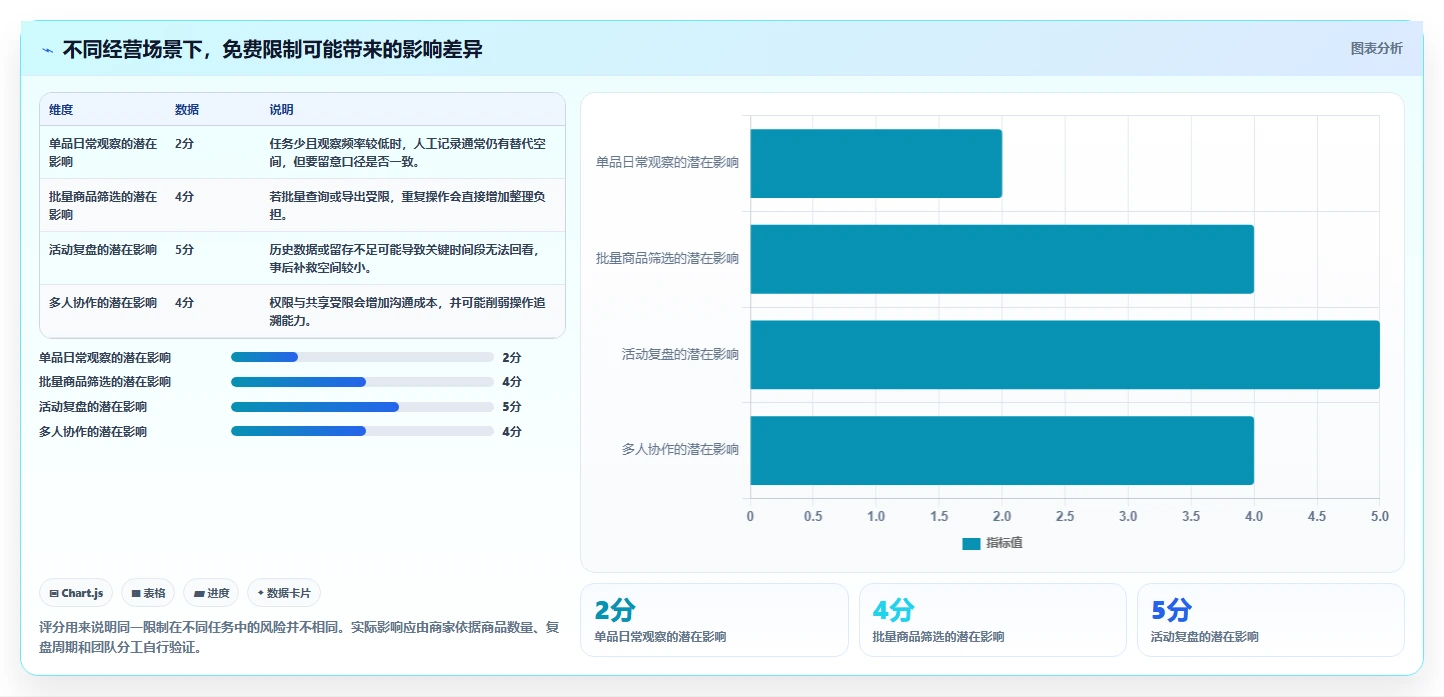
Task: Click description starting 任务少且观察频率较低时
Action: point(408,152)
